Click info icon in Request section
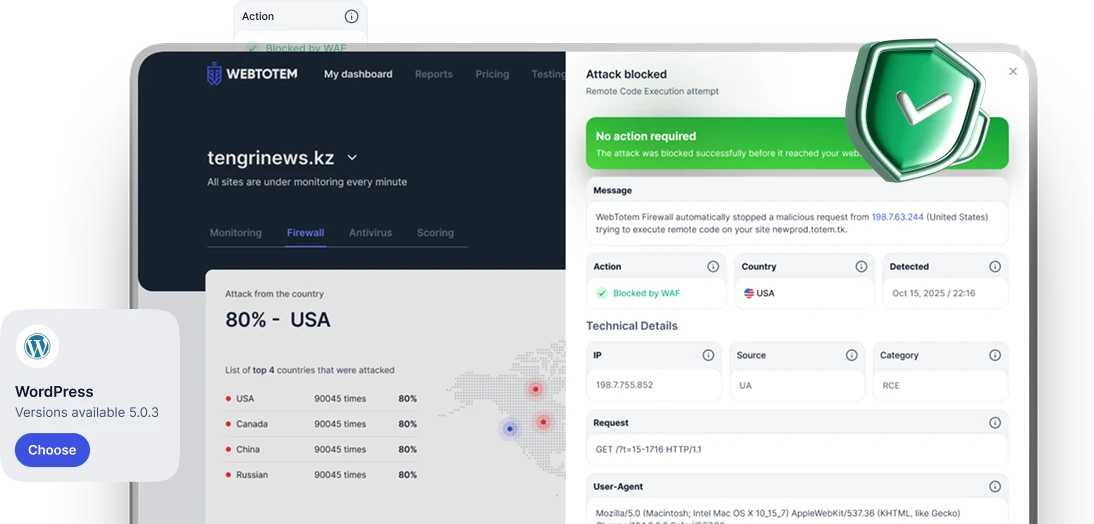The height and width of the screenshot is (524, 1094). 995,423
